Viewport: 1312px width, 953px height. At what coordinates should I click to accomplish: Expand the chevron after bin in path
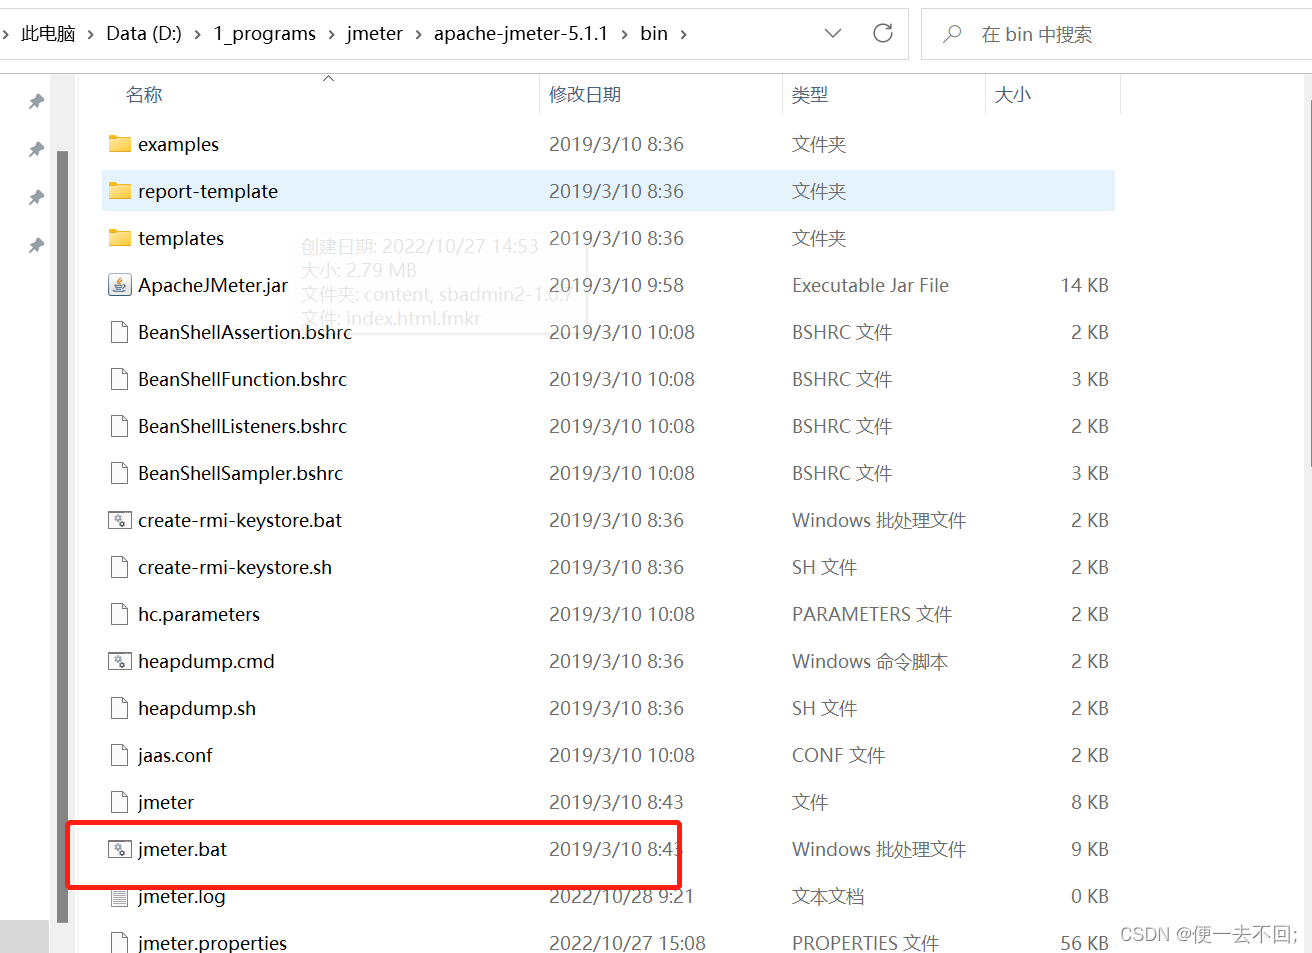coord(684,34)
